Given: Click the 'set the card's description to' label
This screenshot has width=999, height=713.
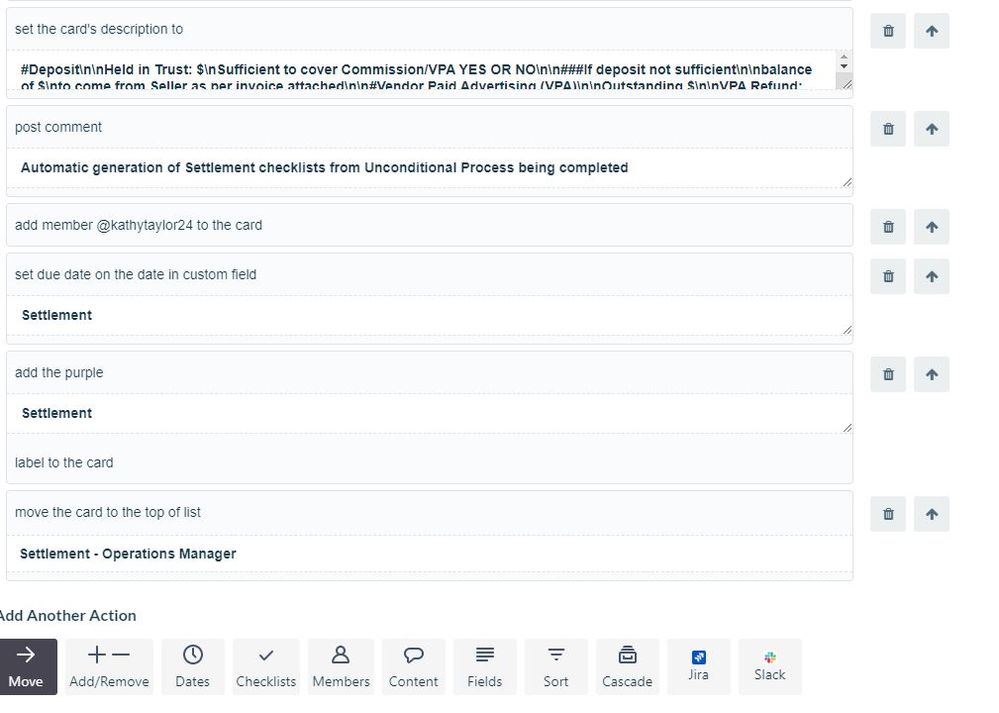Looking at the screenshot, I should point(99,29).
